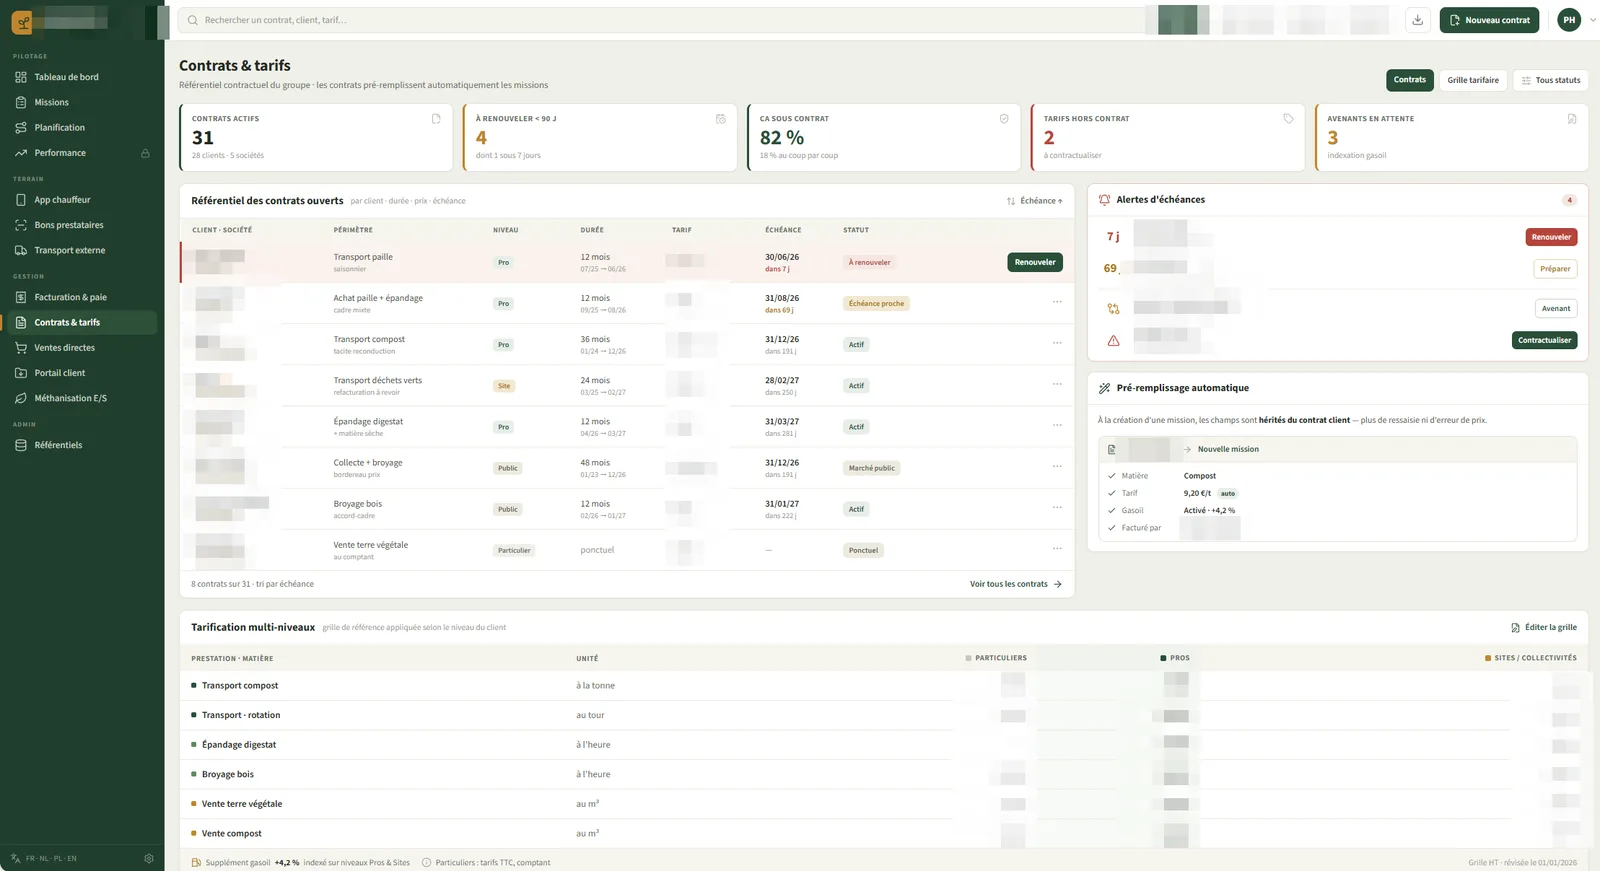Switch to the Grille tarifaire tab
This screenshot has width=1600, height=871.
pyautogui.click(x=1473, y=80)
